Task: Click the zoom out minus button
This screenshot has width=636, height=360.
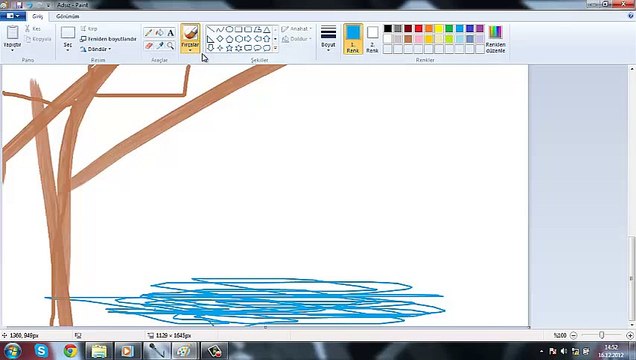Action: pyautogui.click(x=573, y=335)
